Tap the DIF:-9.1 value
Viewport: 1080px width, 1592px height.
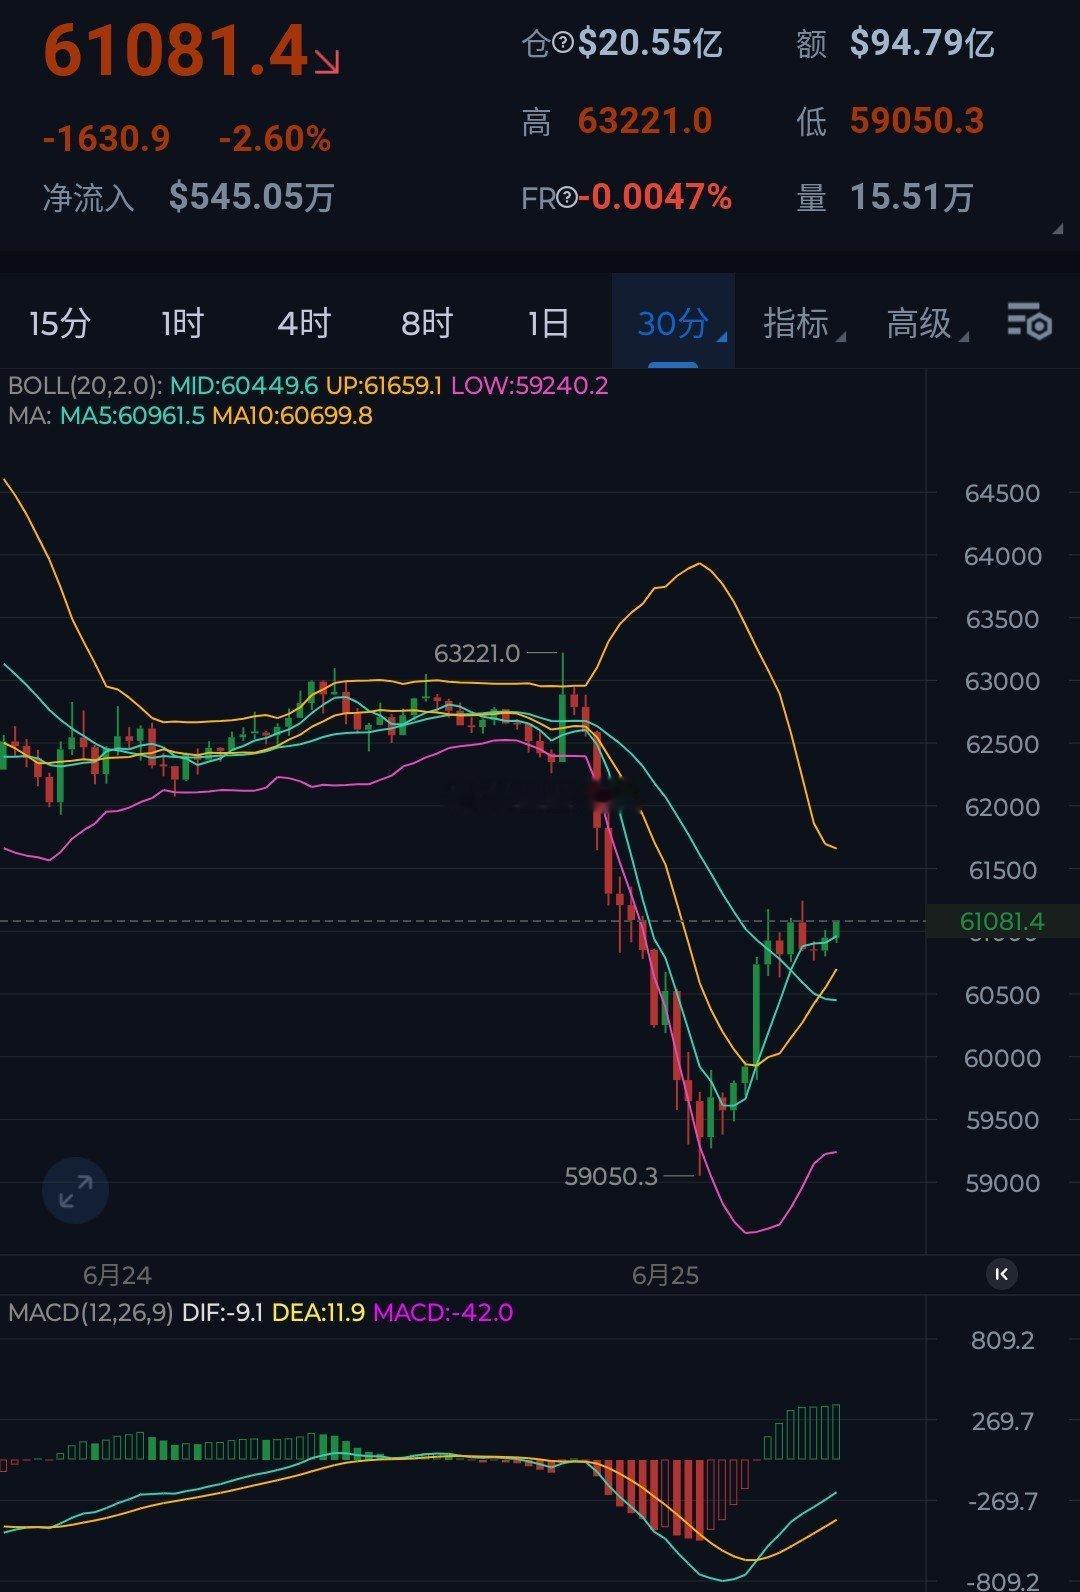(x=222, y=1312)
